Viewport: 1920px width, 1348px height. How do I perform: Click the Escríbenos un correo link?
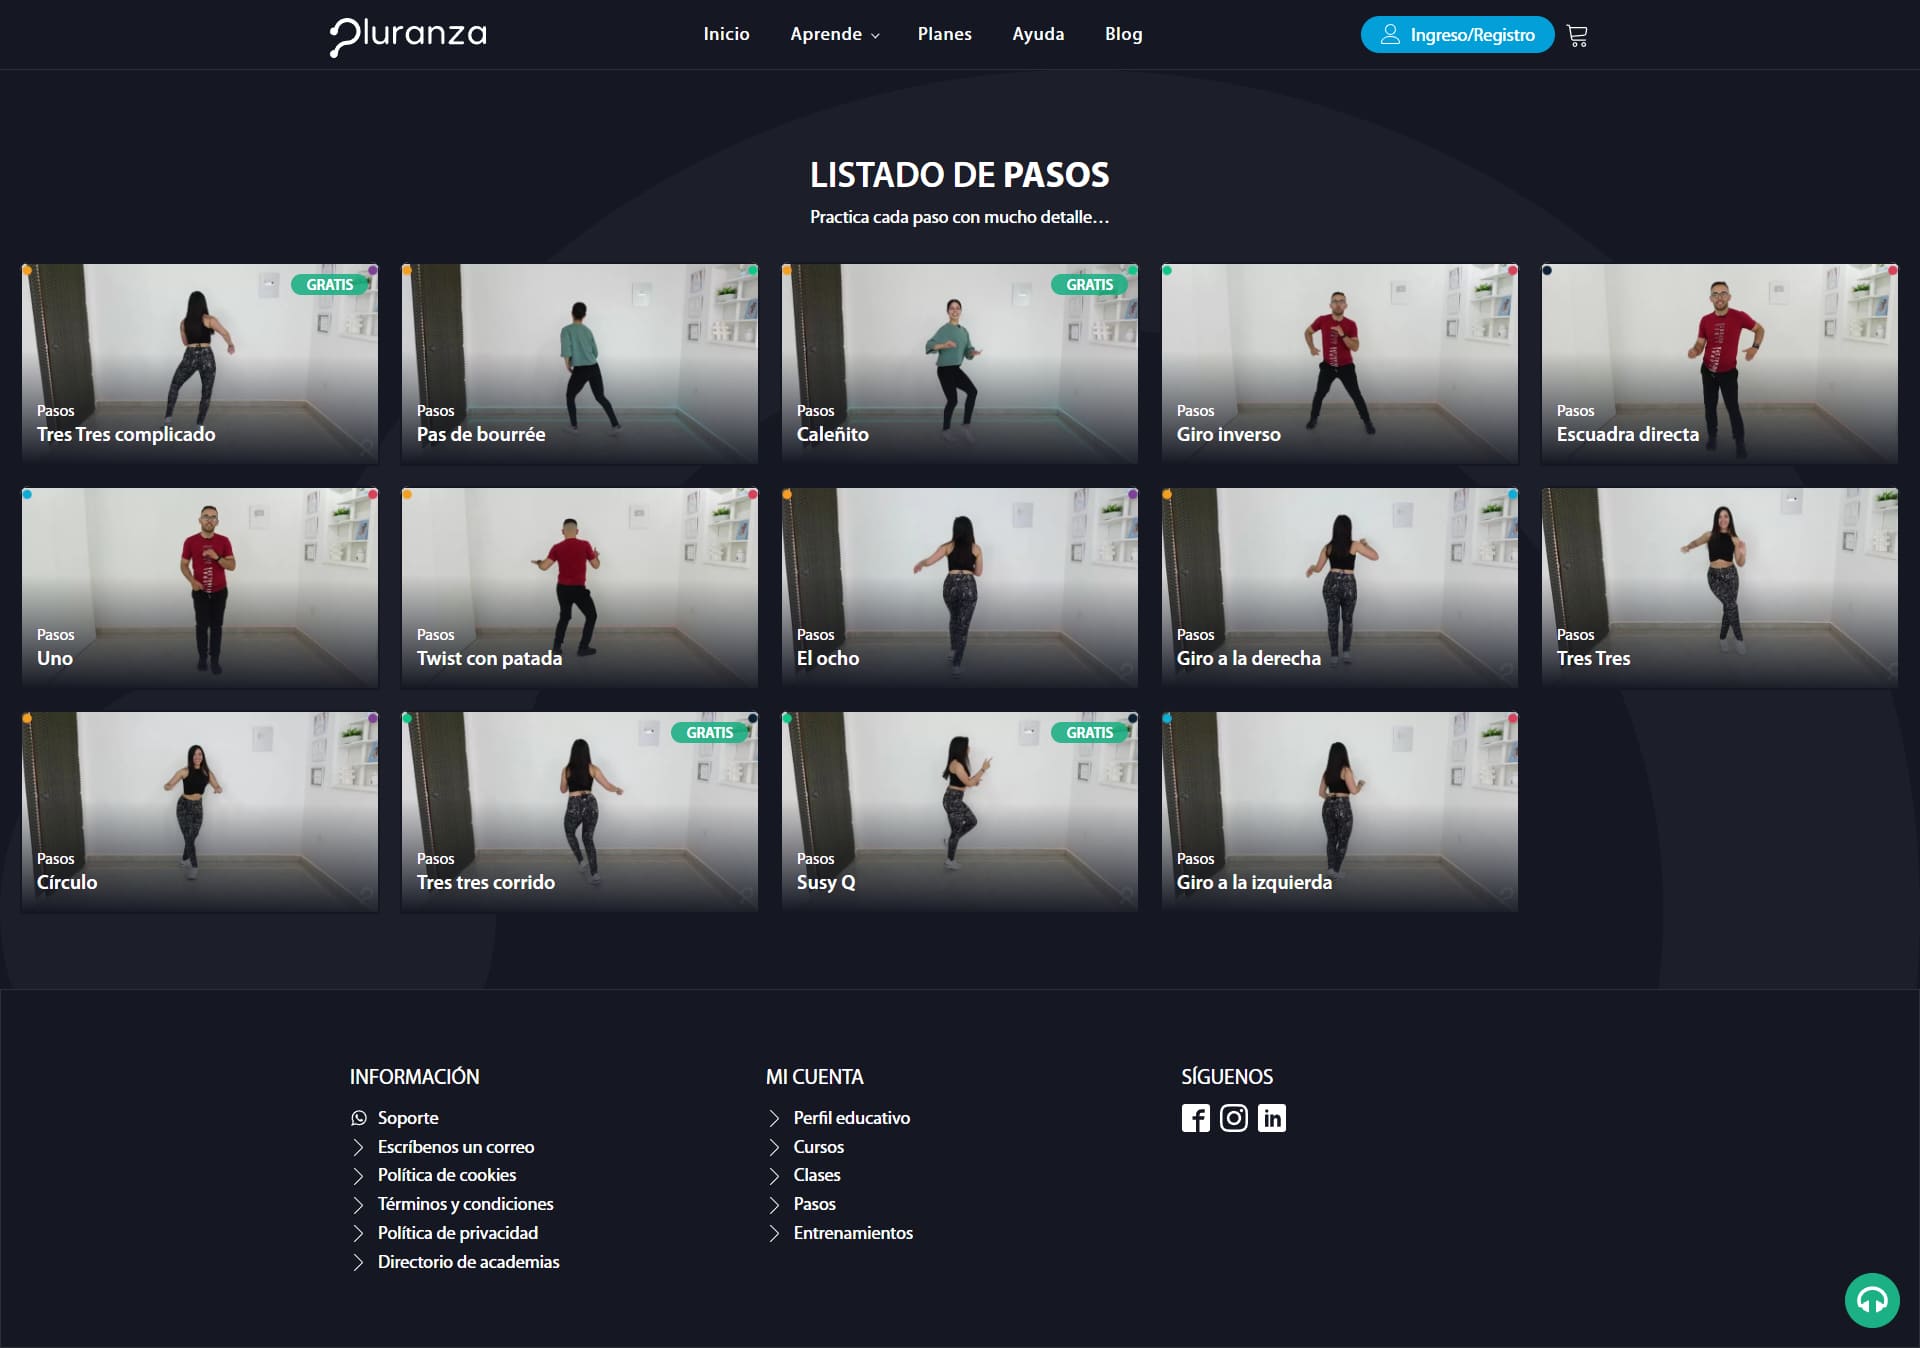[456, 1147]
